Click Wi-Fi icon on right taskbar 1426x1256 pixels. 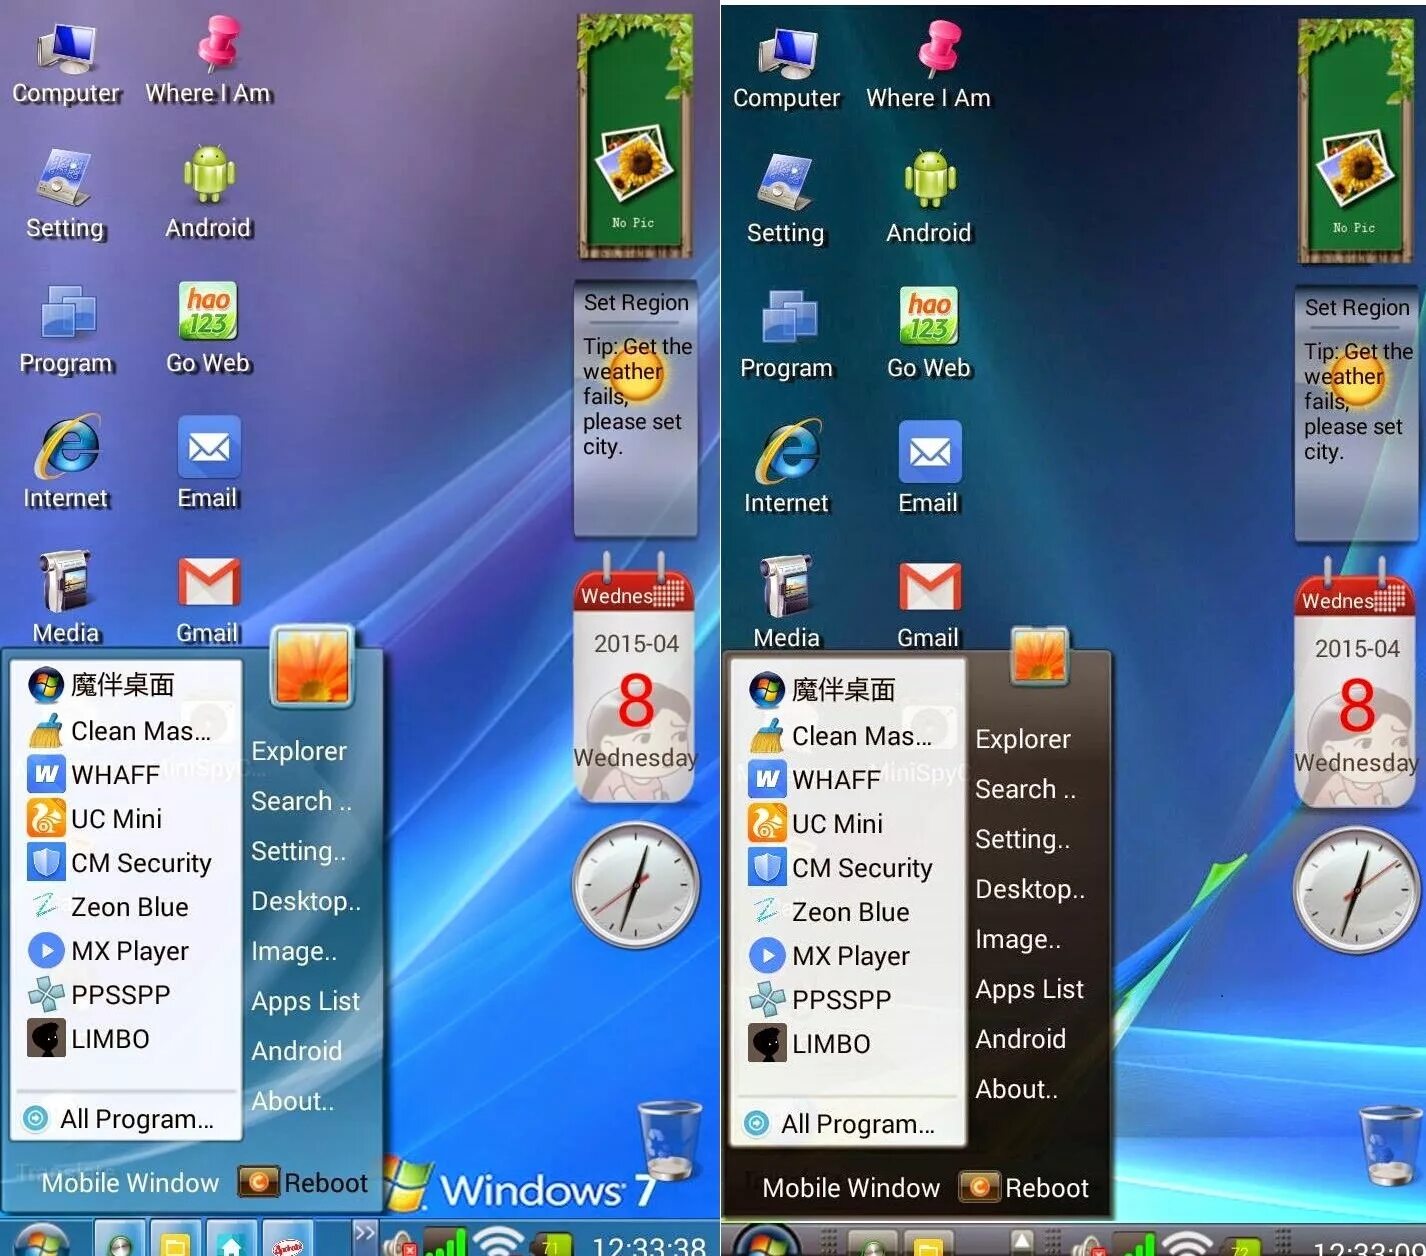click(1186, 1243)
